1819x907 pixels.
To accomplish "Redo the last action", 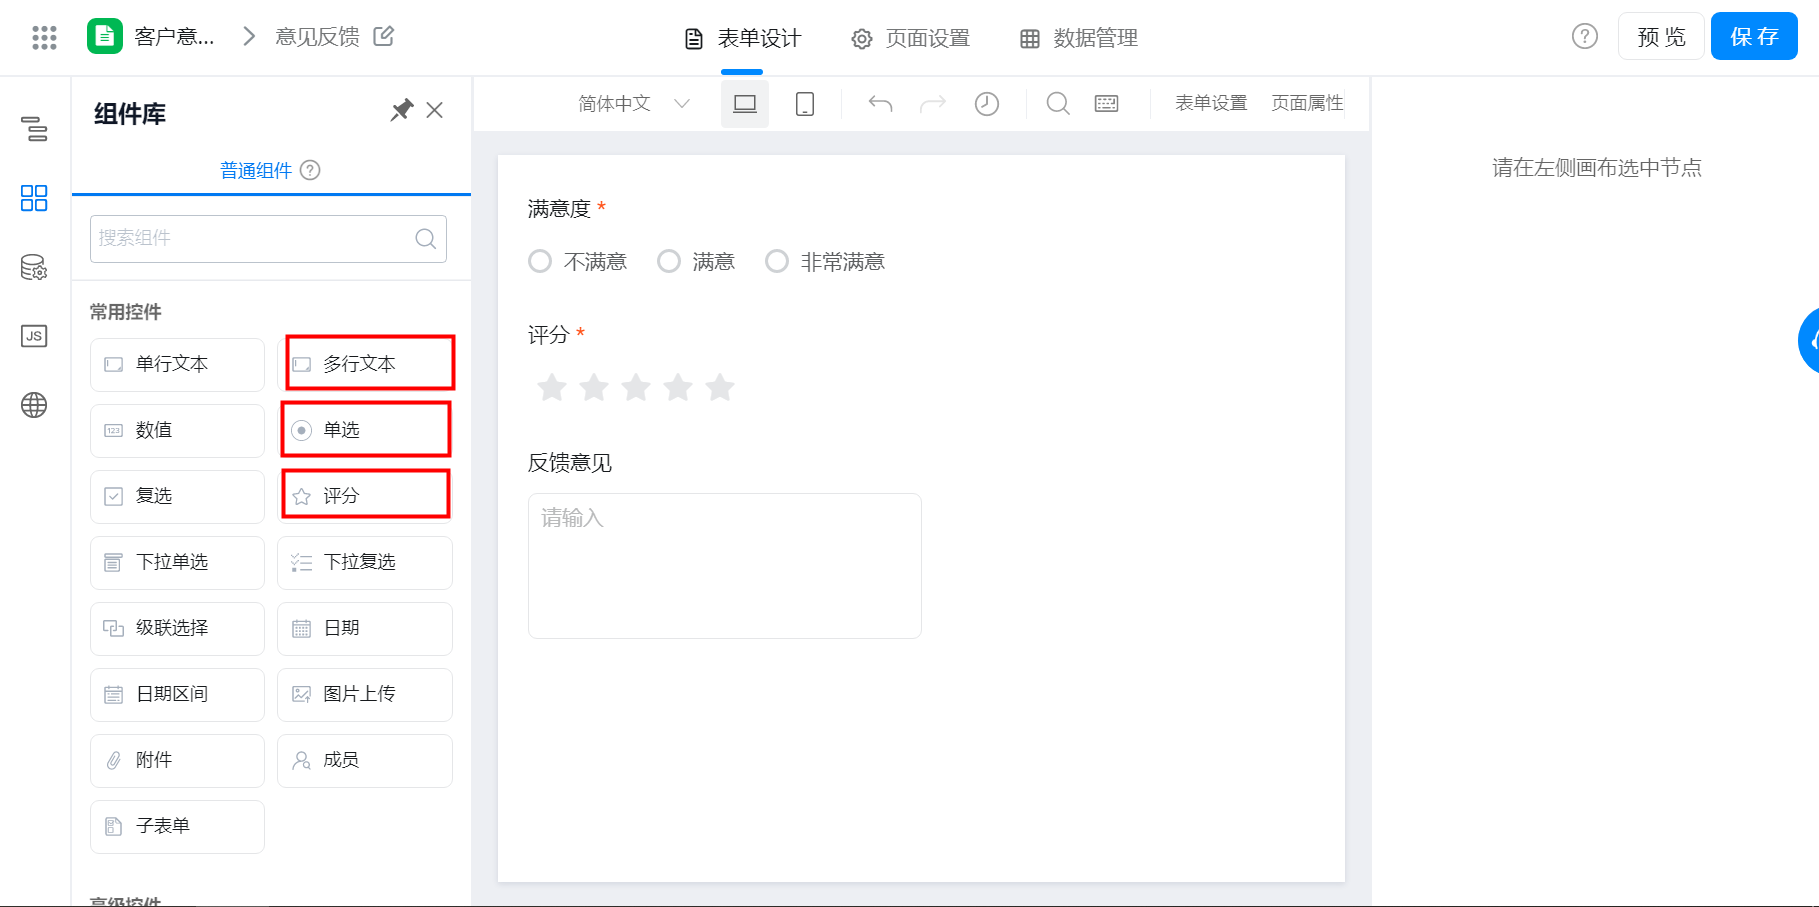I will click(x=933, y=104).
